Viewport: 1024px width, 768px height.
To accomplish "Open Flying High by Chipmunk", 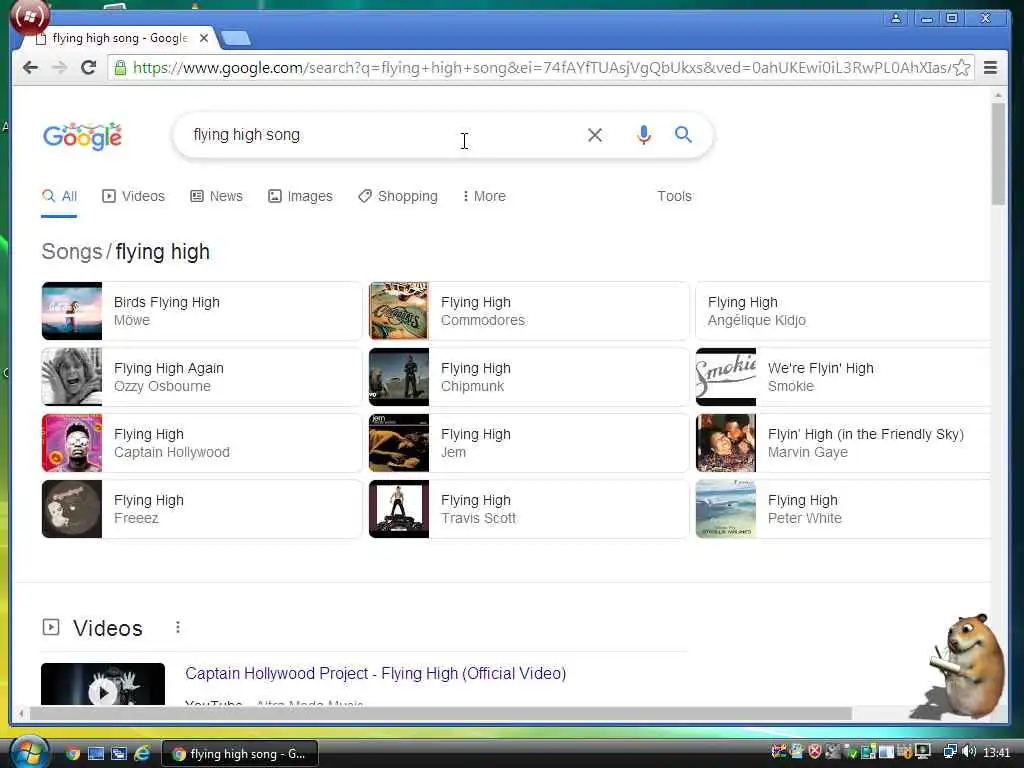I will (528, 377).
